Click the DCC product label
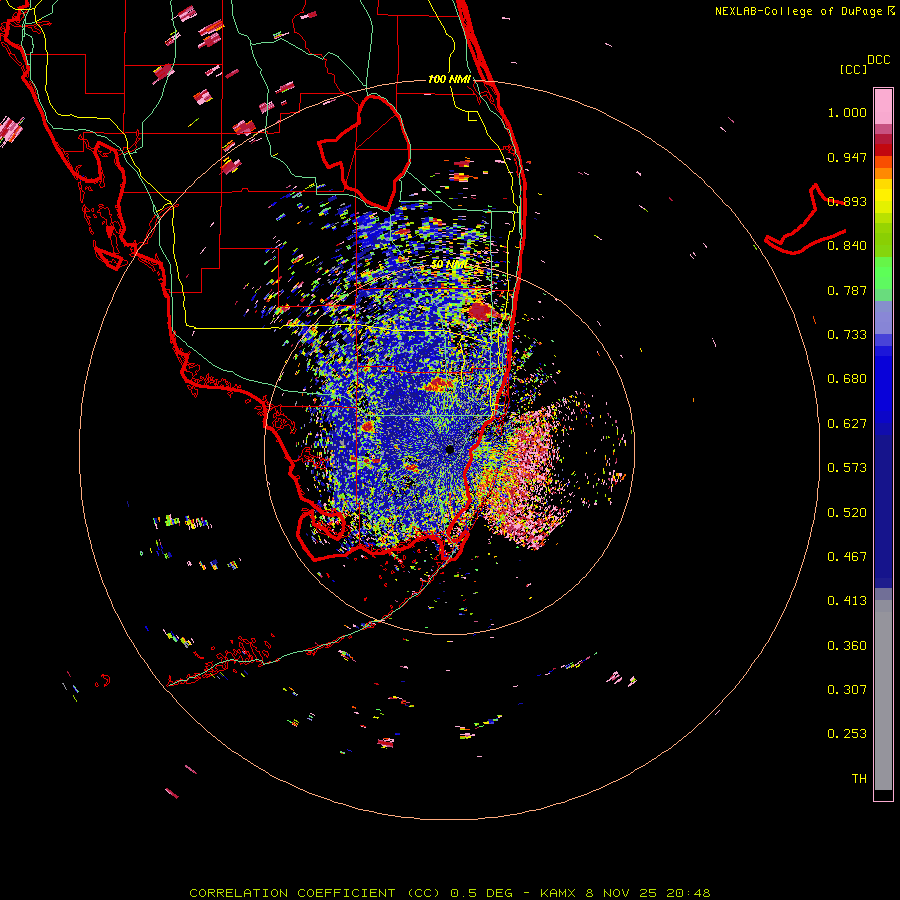900x900 pixels. 879,59
